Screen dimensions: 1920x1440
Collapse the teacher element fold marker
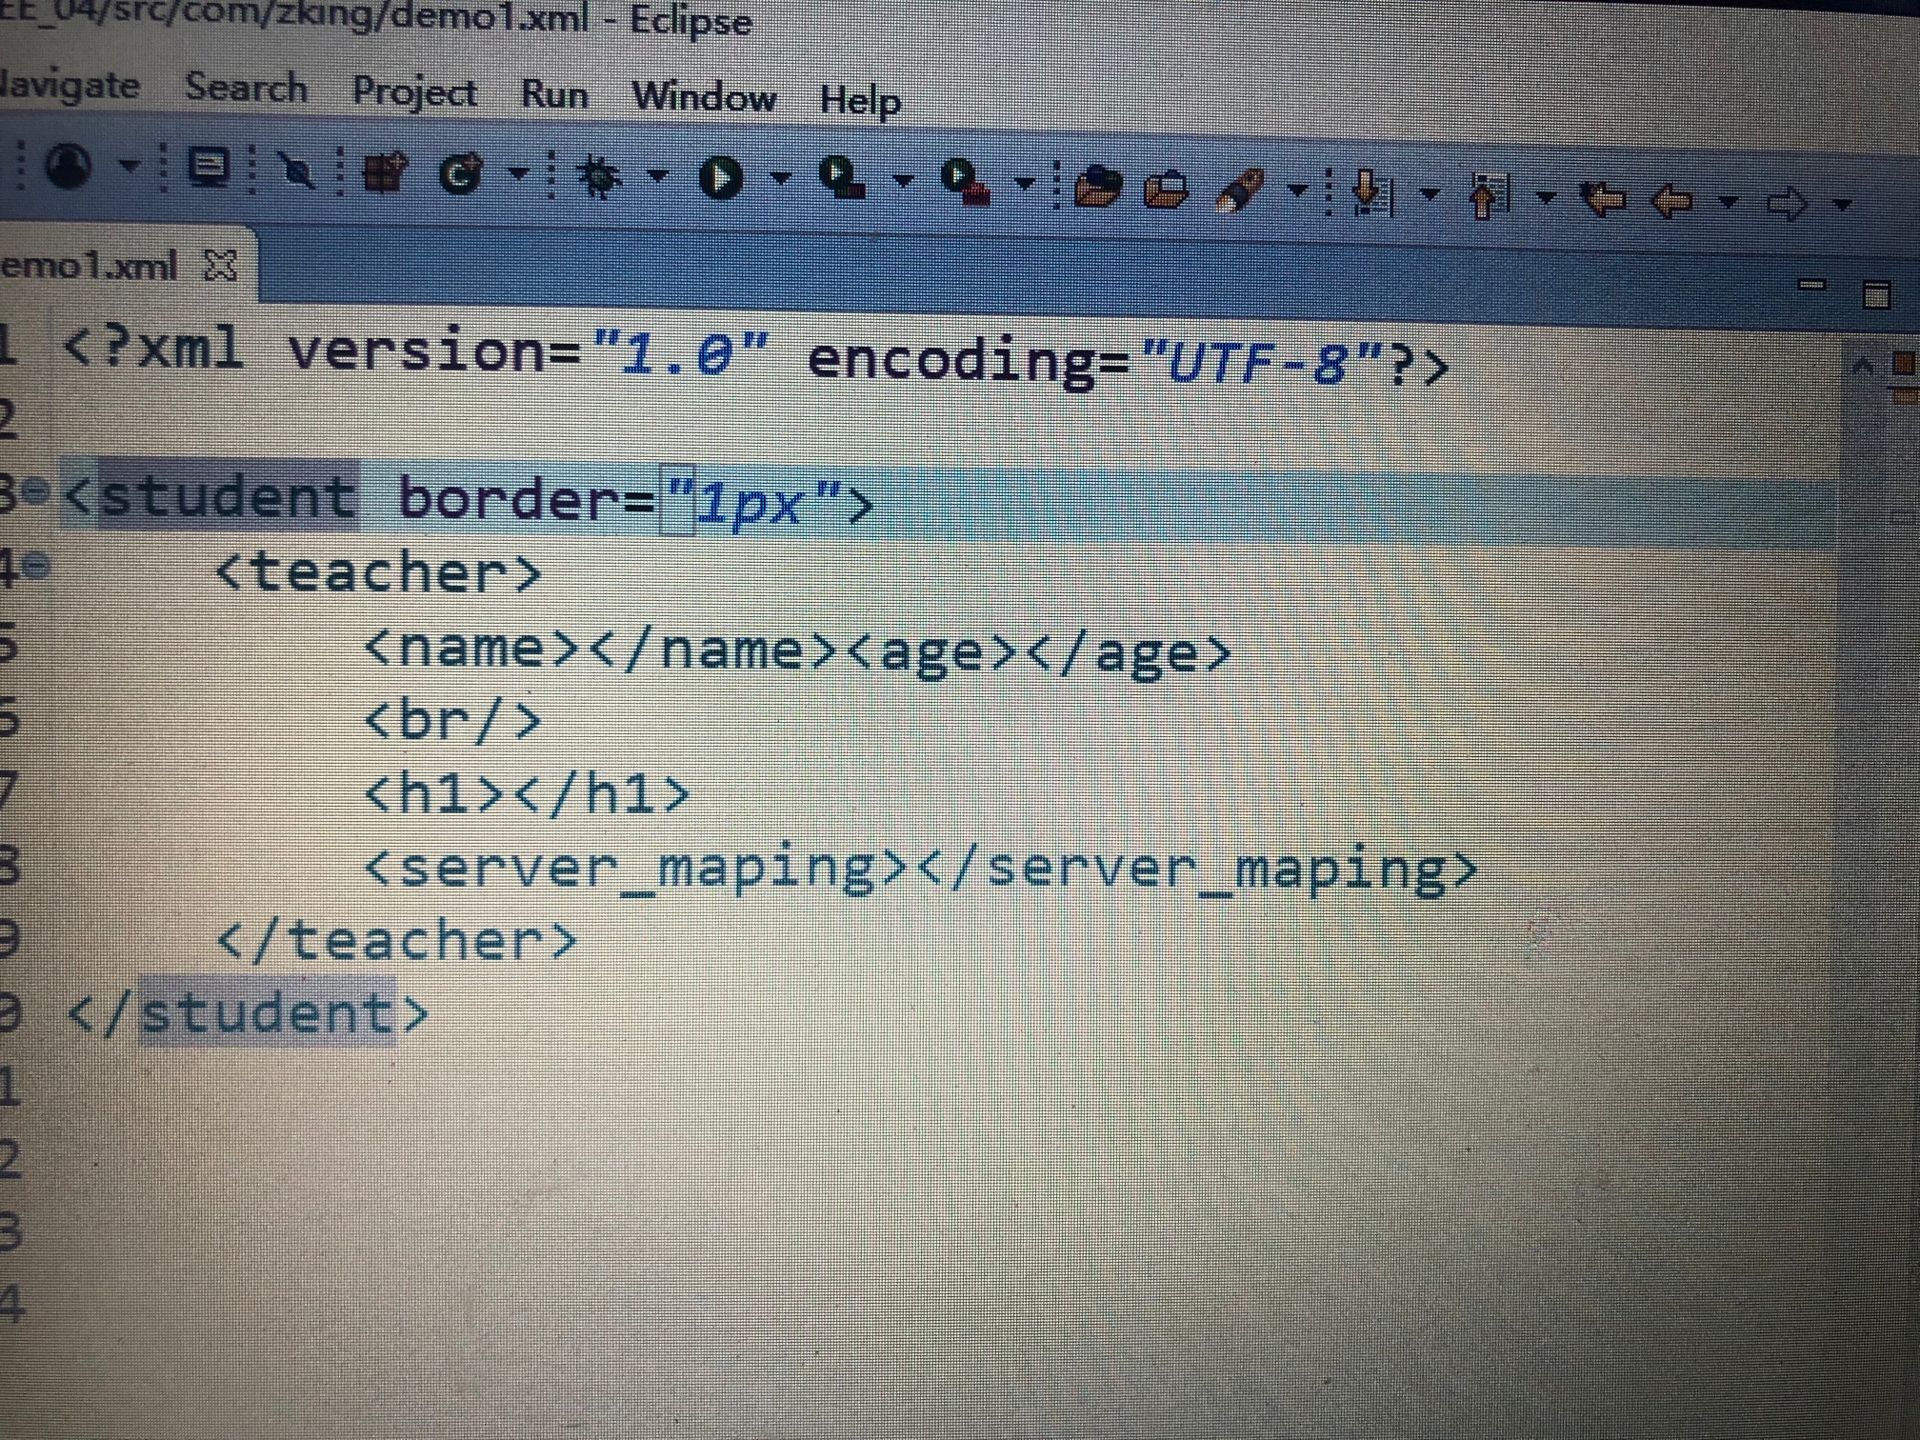[x=37, y=566]
